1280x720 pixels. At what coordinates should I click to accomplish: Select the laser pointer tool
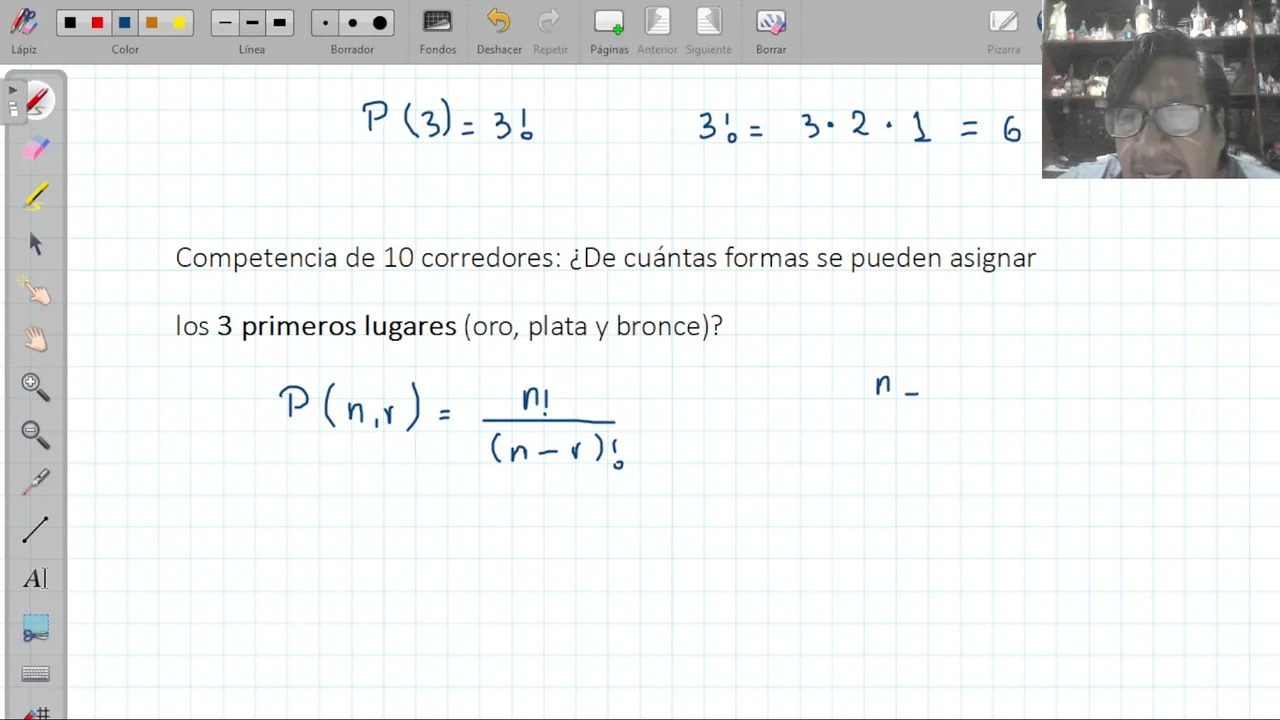pos(36,482)
